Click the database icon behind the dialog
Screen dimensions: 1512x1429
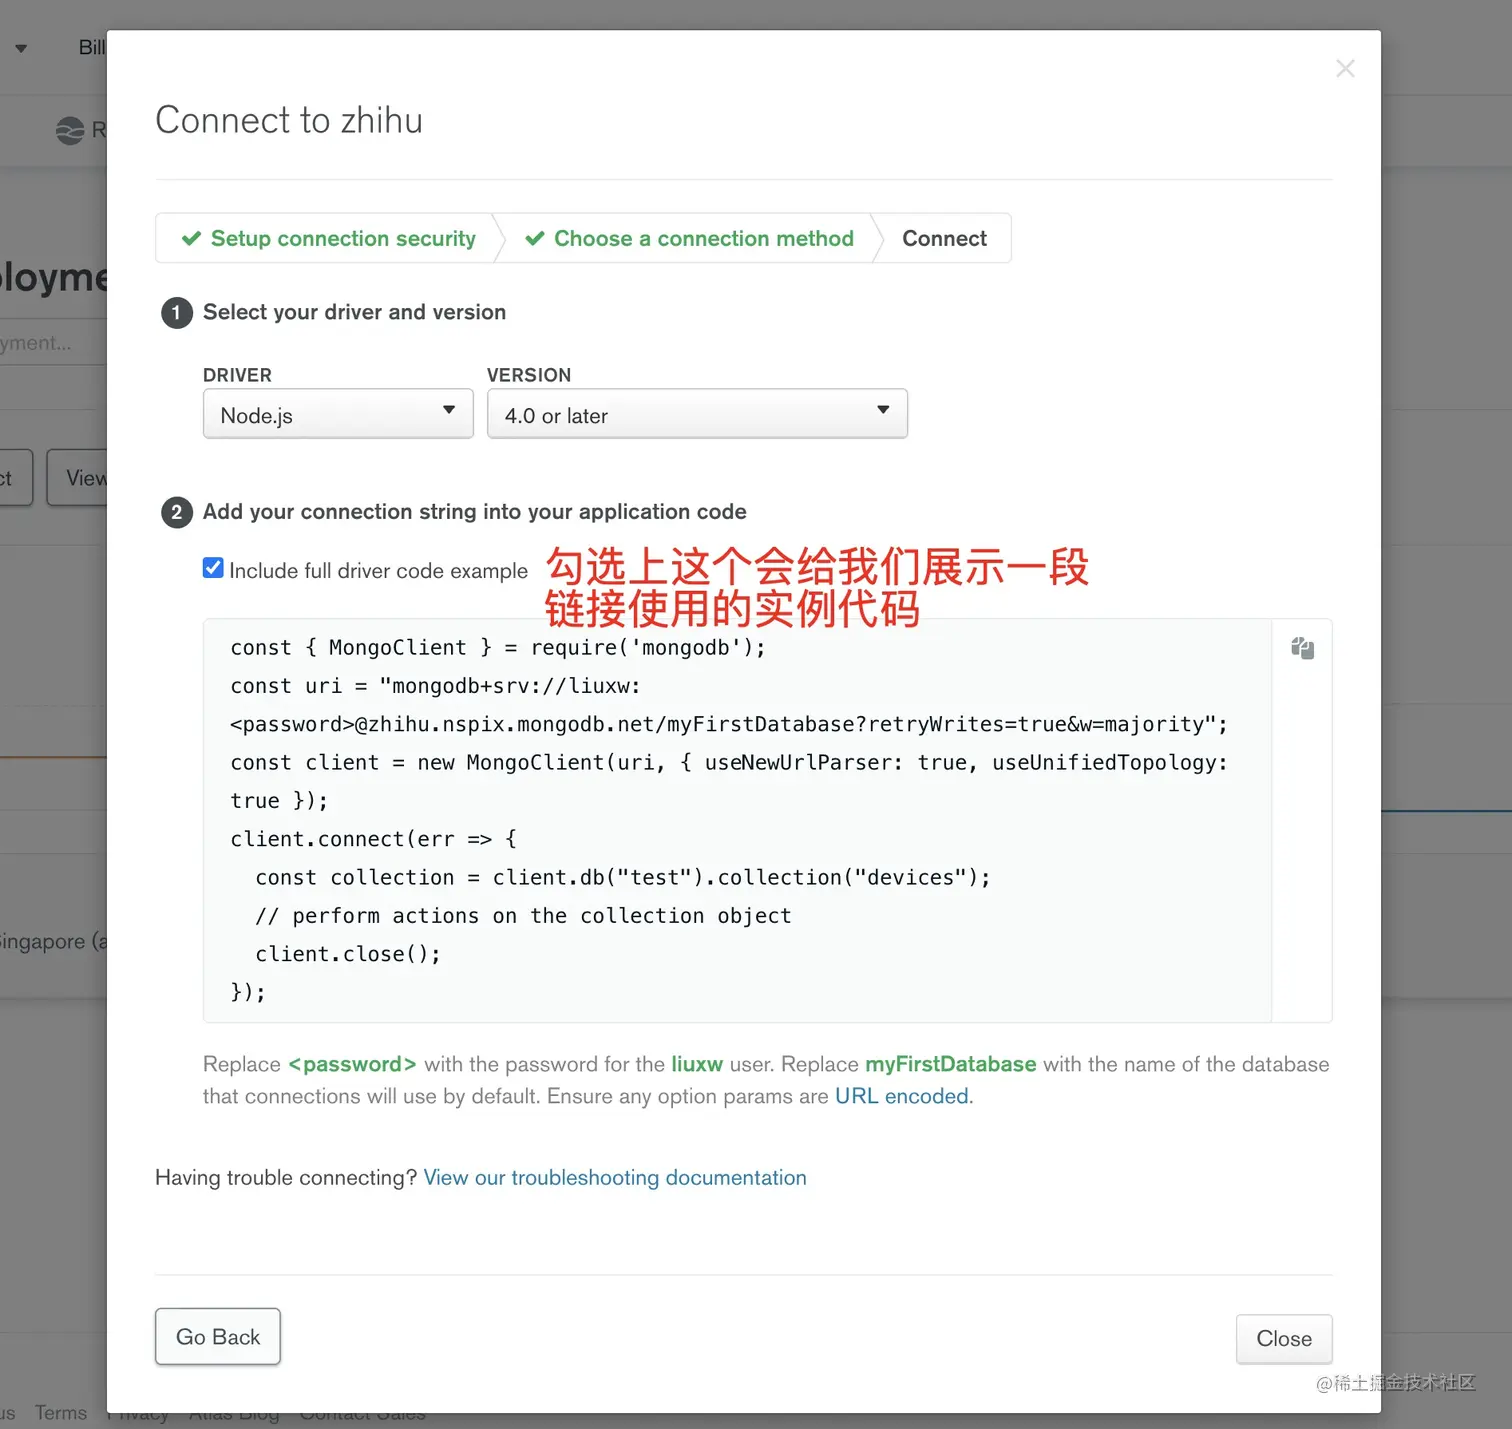coord(70,130)
